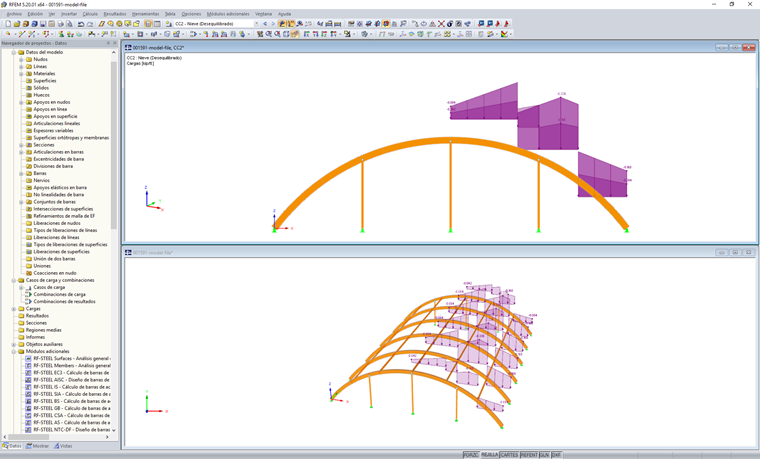
Task: Click the nodal support tool icon
Action: coord(62,34)
